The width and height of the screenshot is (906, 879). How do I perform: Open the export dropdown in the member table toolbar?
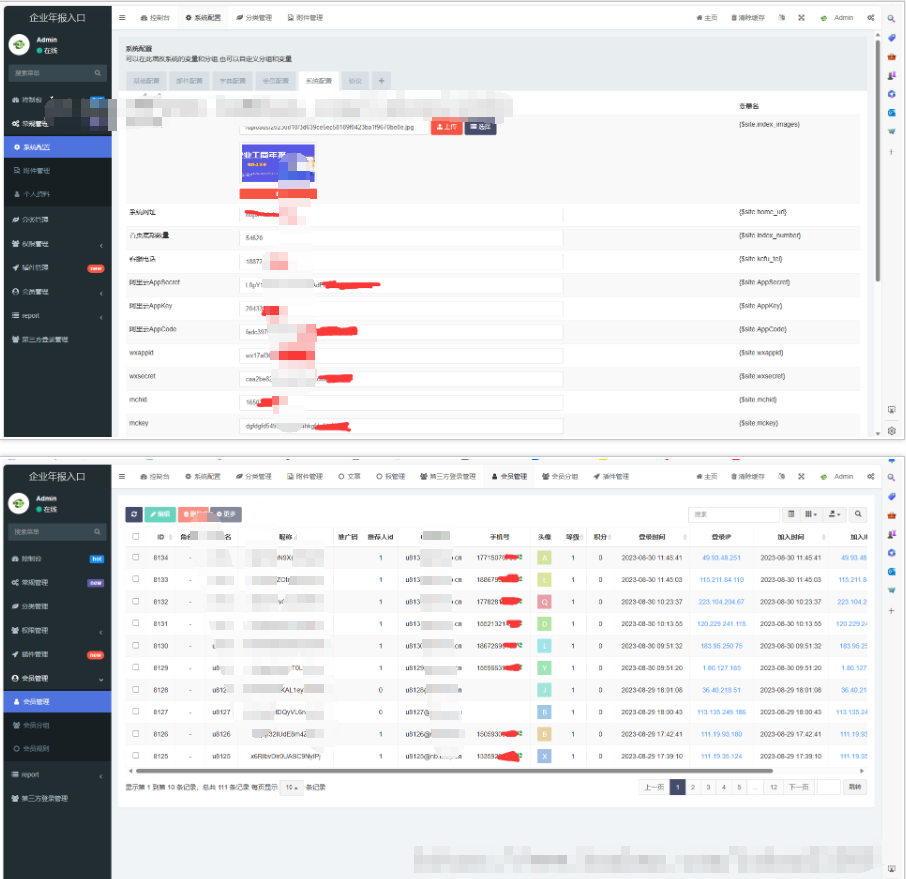[x=833, y=514]
